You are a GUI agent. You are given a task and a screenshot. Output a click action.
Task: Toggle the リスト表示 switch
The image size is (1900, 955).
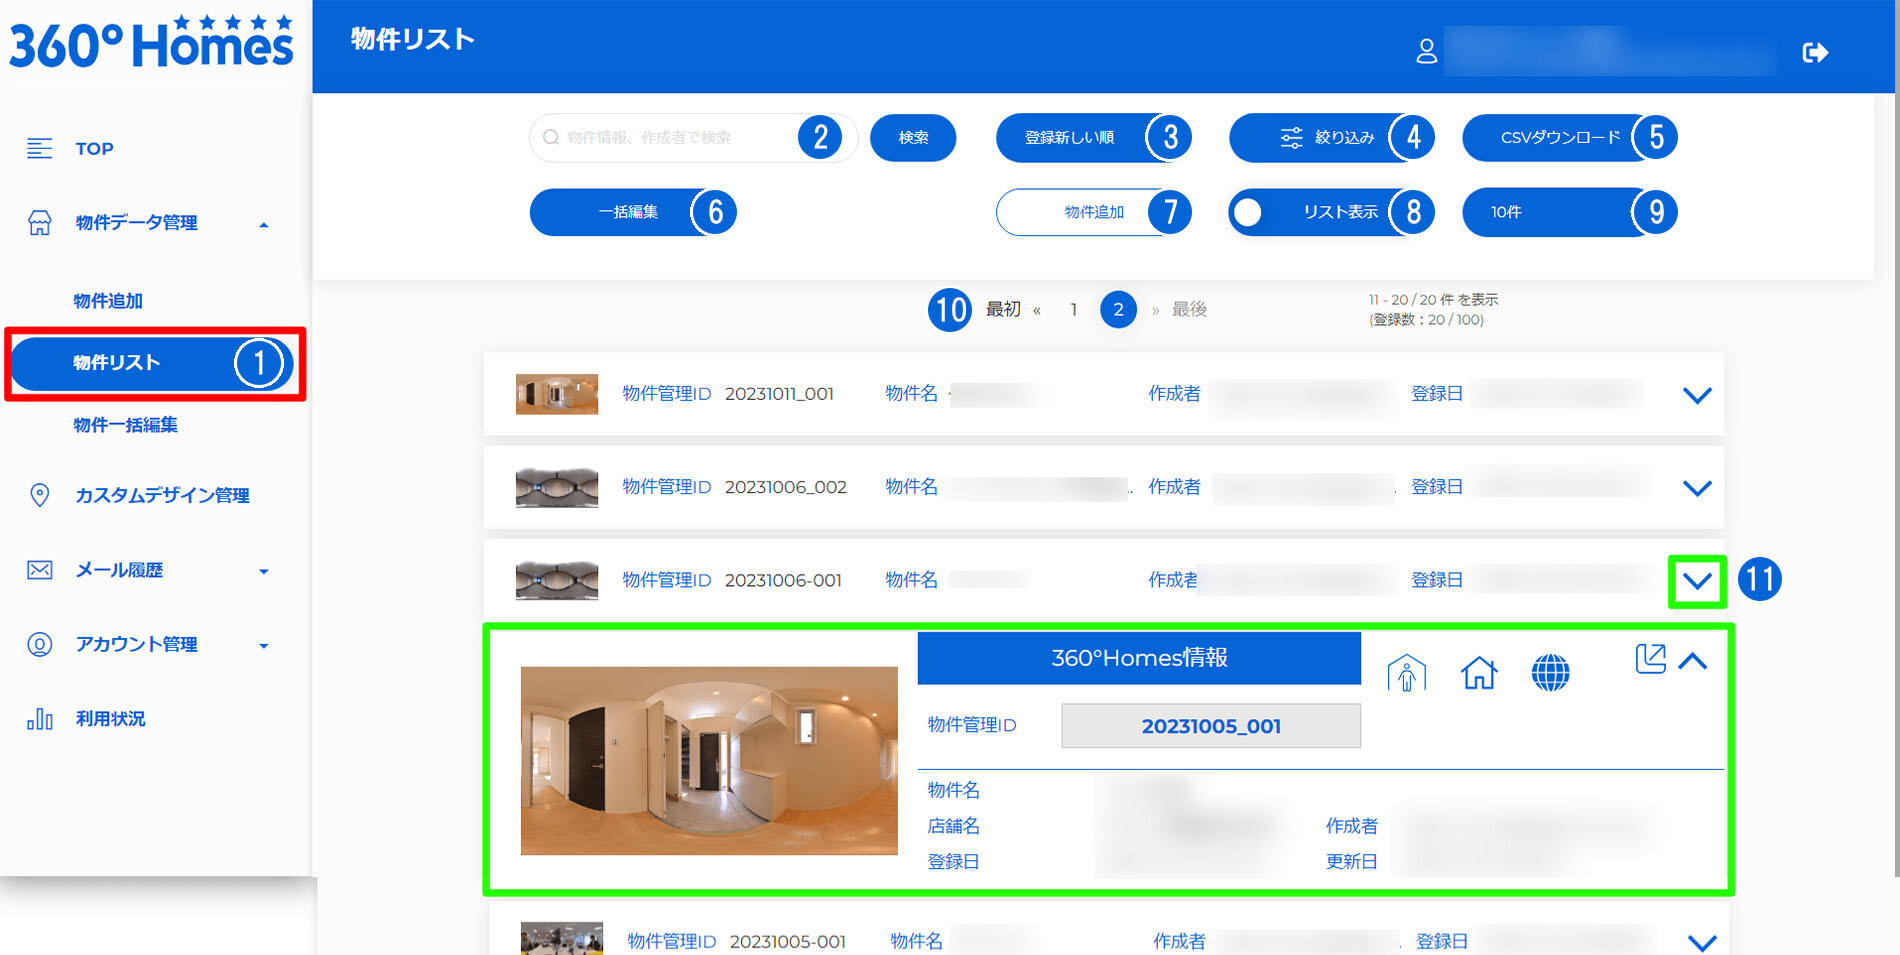[x=1249, y=212]
